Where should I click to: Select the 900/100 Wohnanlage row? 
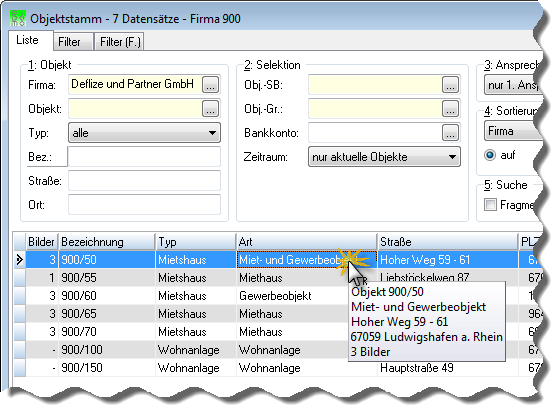tap(279, 350)
